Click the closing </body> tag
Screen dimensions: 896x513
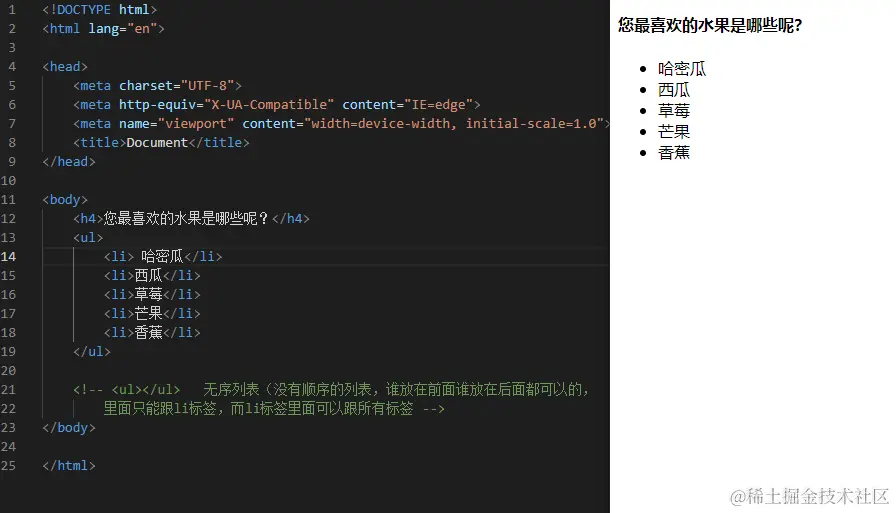69,427
